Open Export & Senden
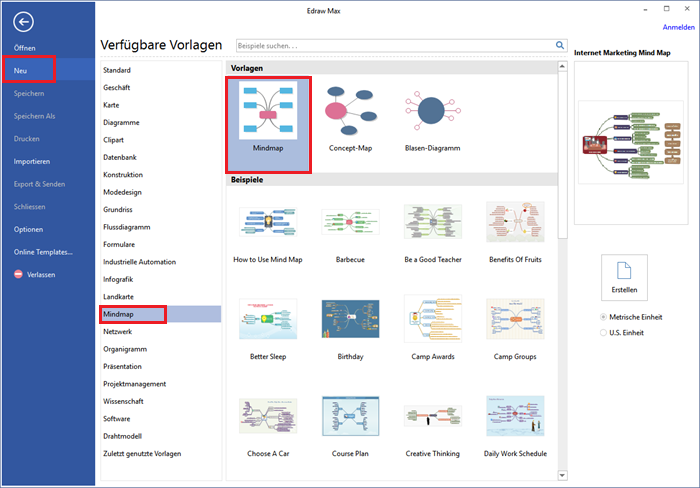This screenshot has height=488, width=700. (x=39, y=184)
